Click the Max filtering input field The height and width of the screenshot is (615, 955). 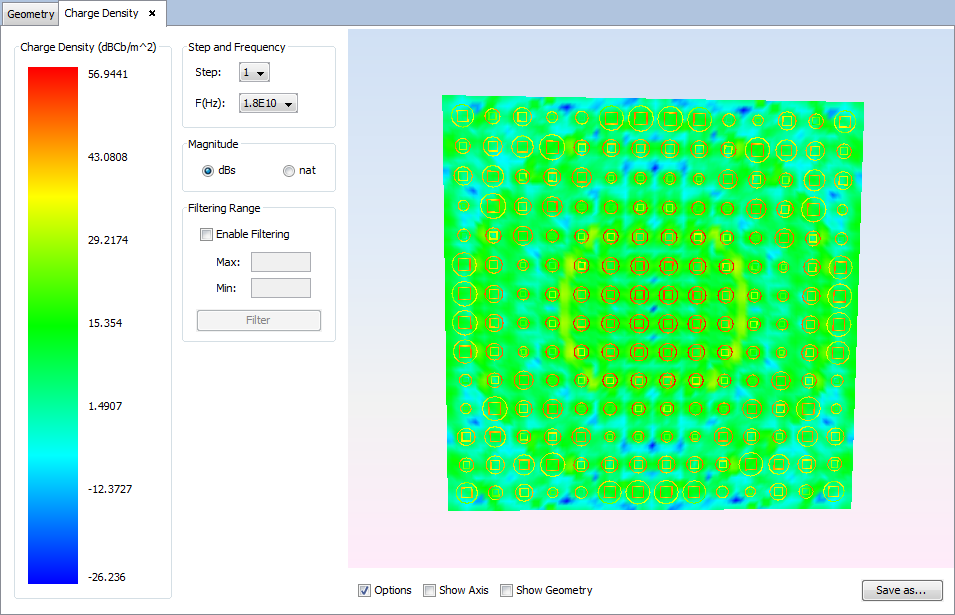coord(280,262)
